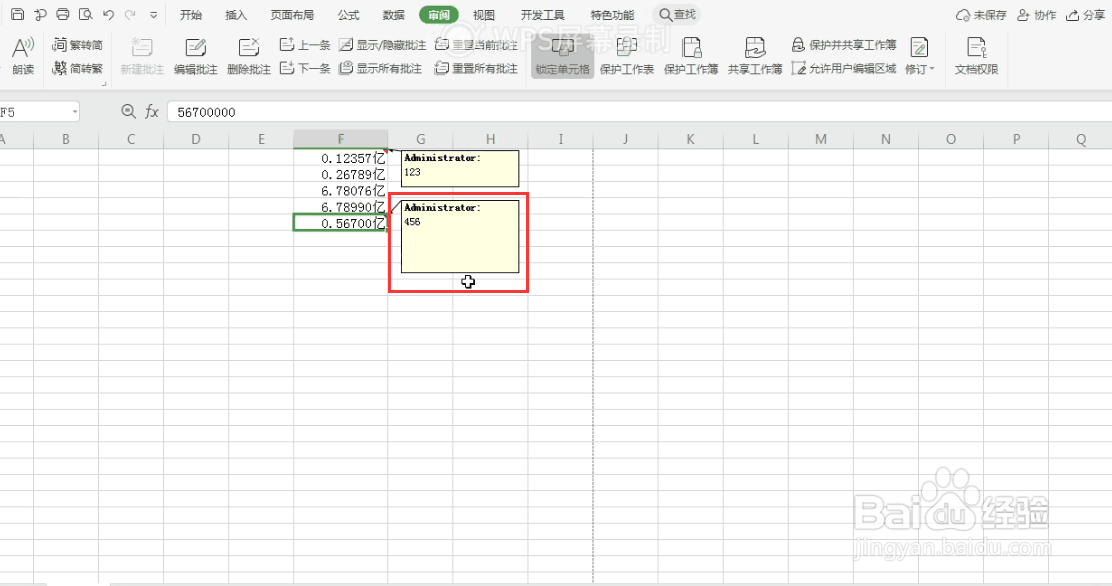Image resolution: width=1112 pixels, height=586 pixels.
Task: Select column K header
Action: click(x=690, y=139)
